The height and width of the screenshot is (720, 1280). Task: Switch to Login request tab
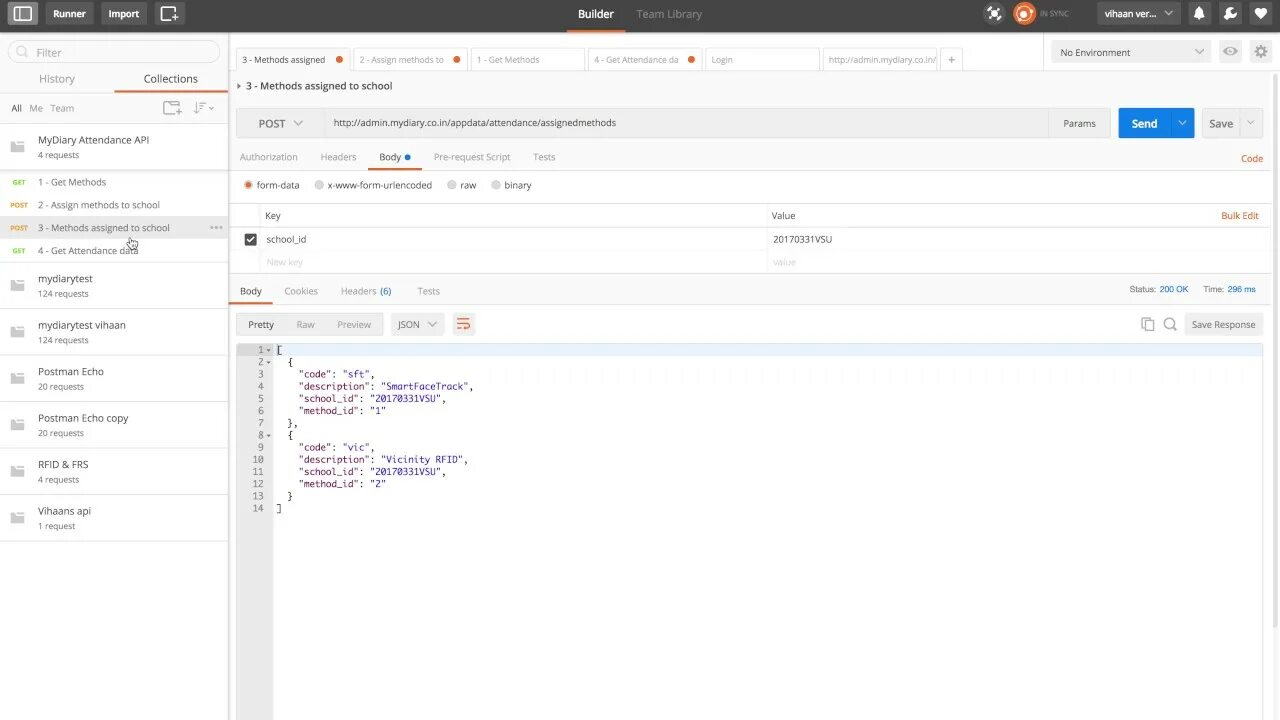(762, 60)
